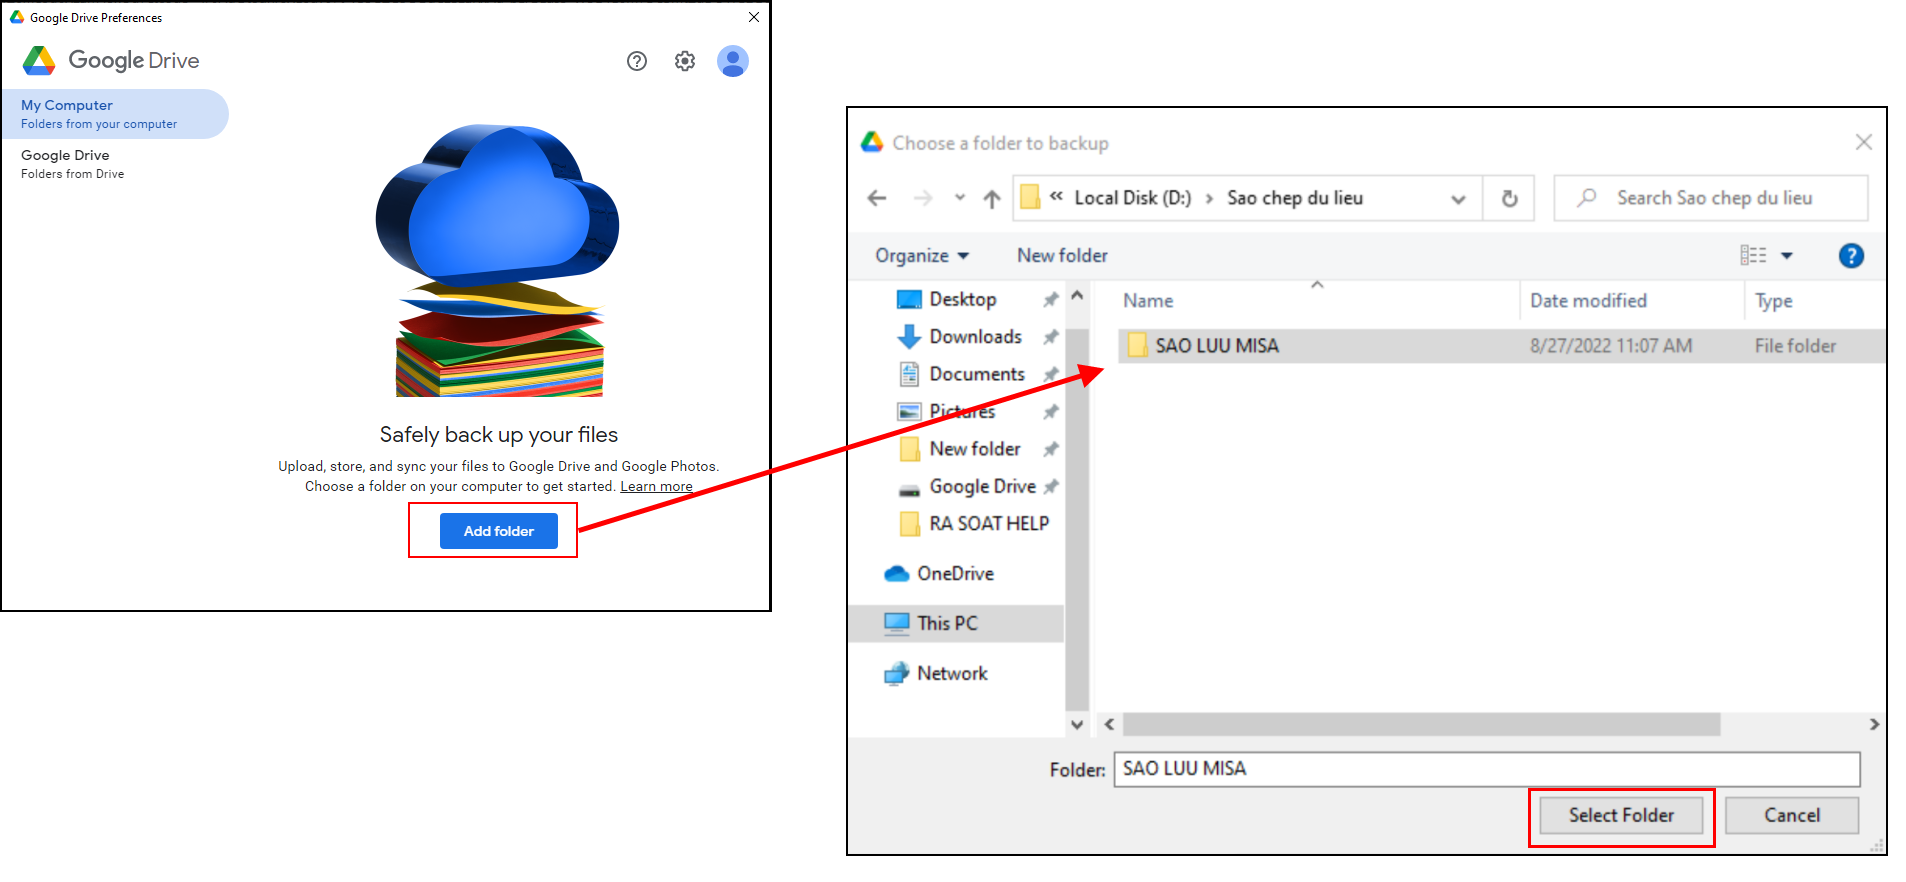Click navigation pane scroll up arrow
This screenshot has width=1906, height=882.
click(x=1077, y=296)
